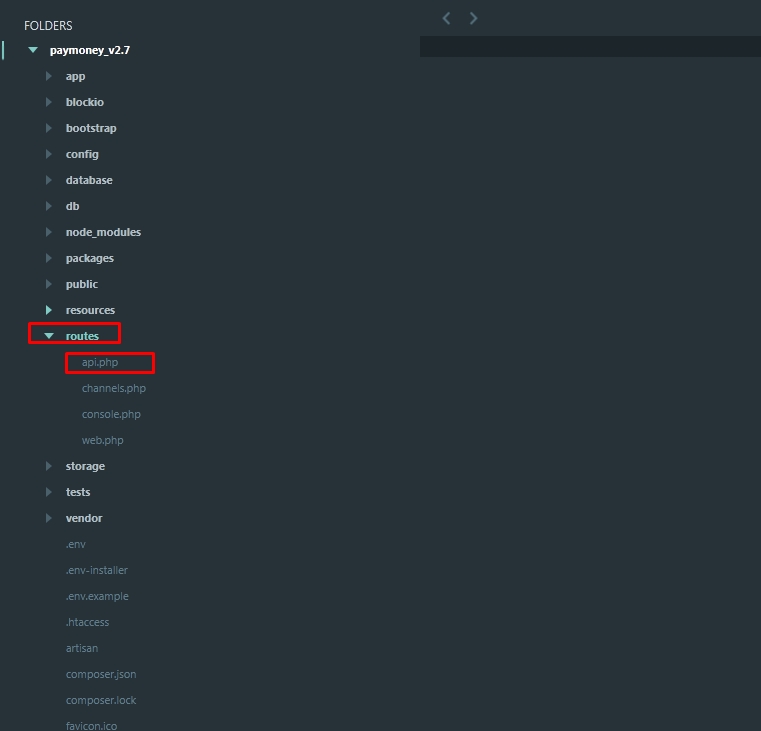
Task: Select the config folder label
Action: pos(82,154)
